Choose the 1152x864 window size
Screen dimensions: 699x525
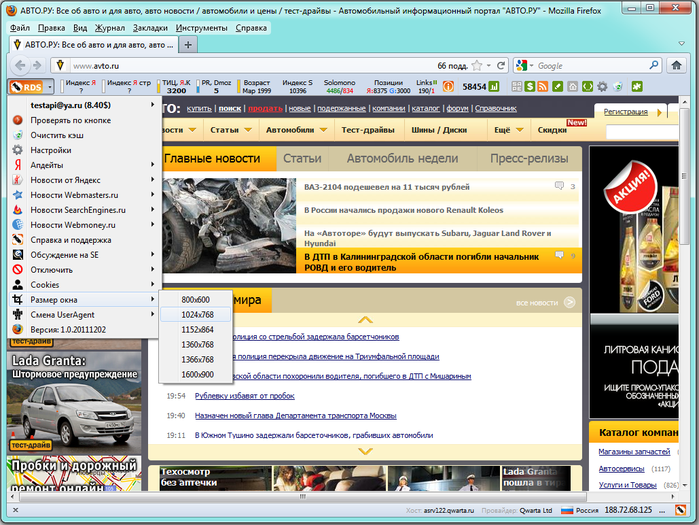[x=195, y=329]
